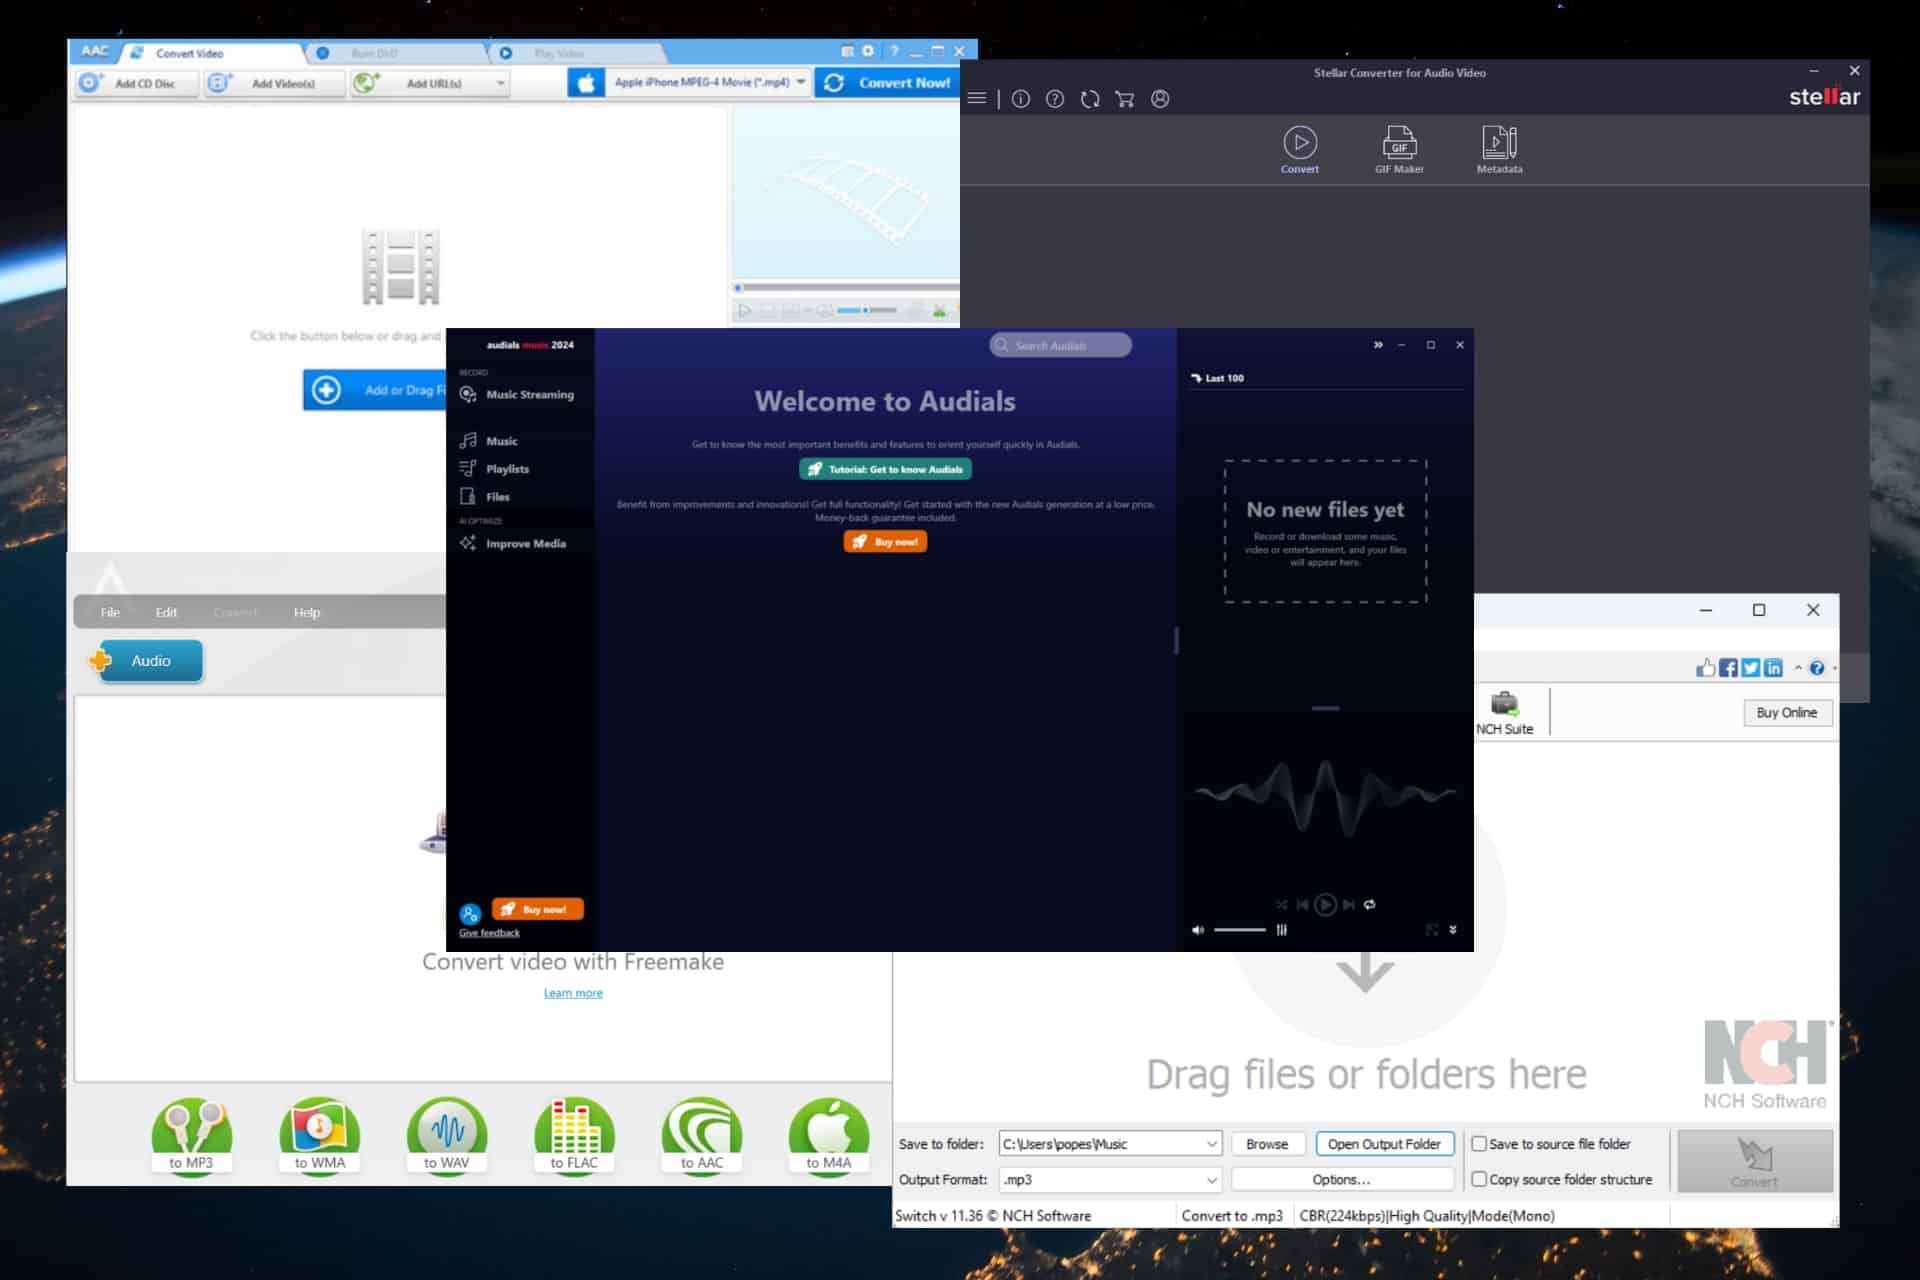Click Tutorial: Get to know Audials
The height and width of the screenshot is (1280, 1920).
tap(885, 469)
